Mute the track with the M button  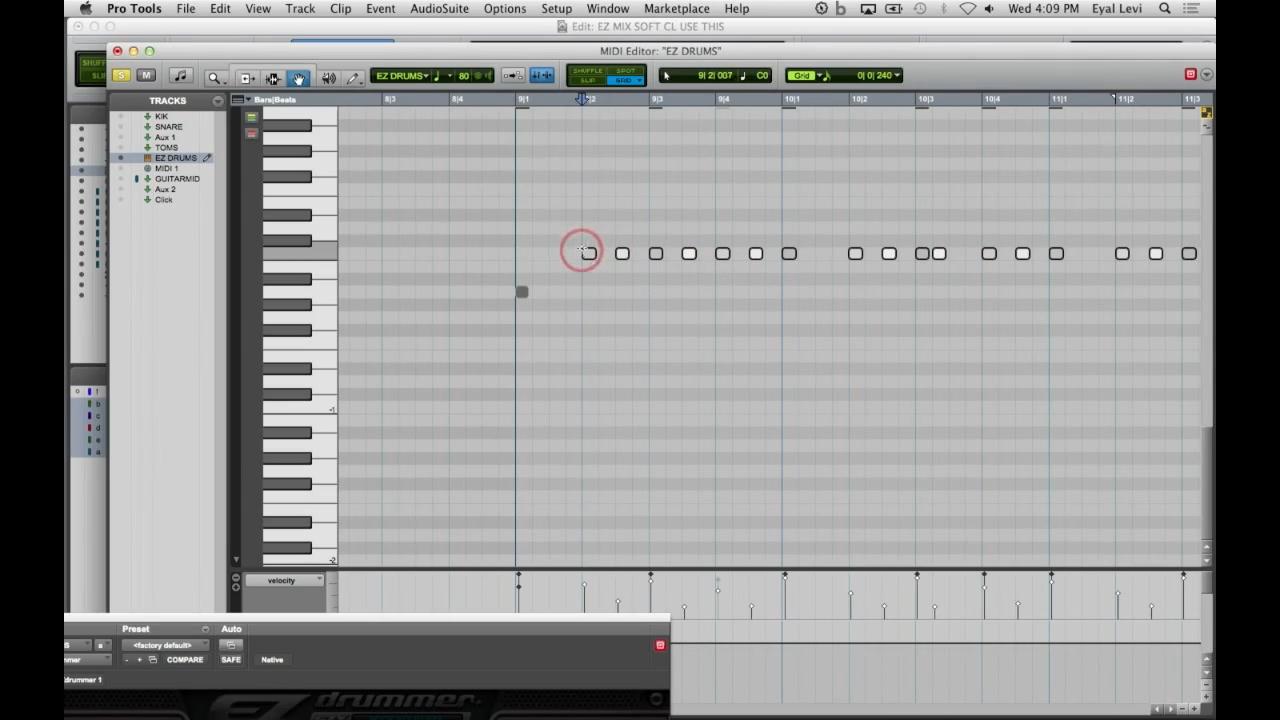(146, 76)
